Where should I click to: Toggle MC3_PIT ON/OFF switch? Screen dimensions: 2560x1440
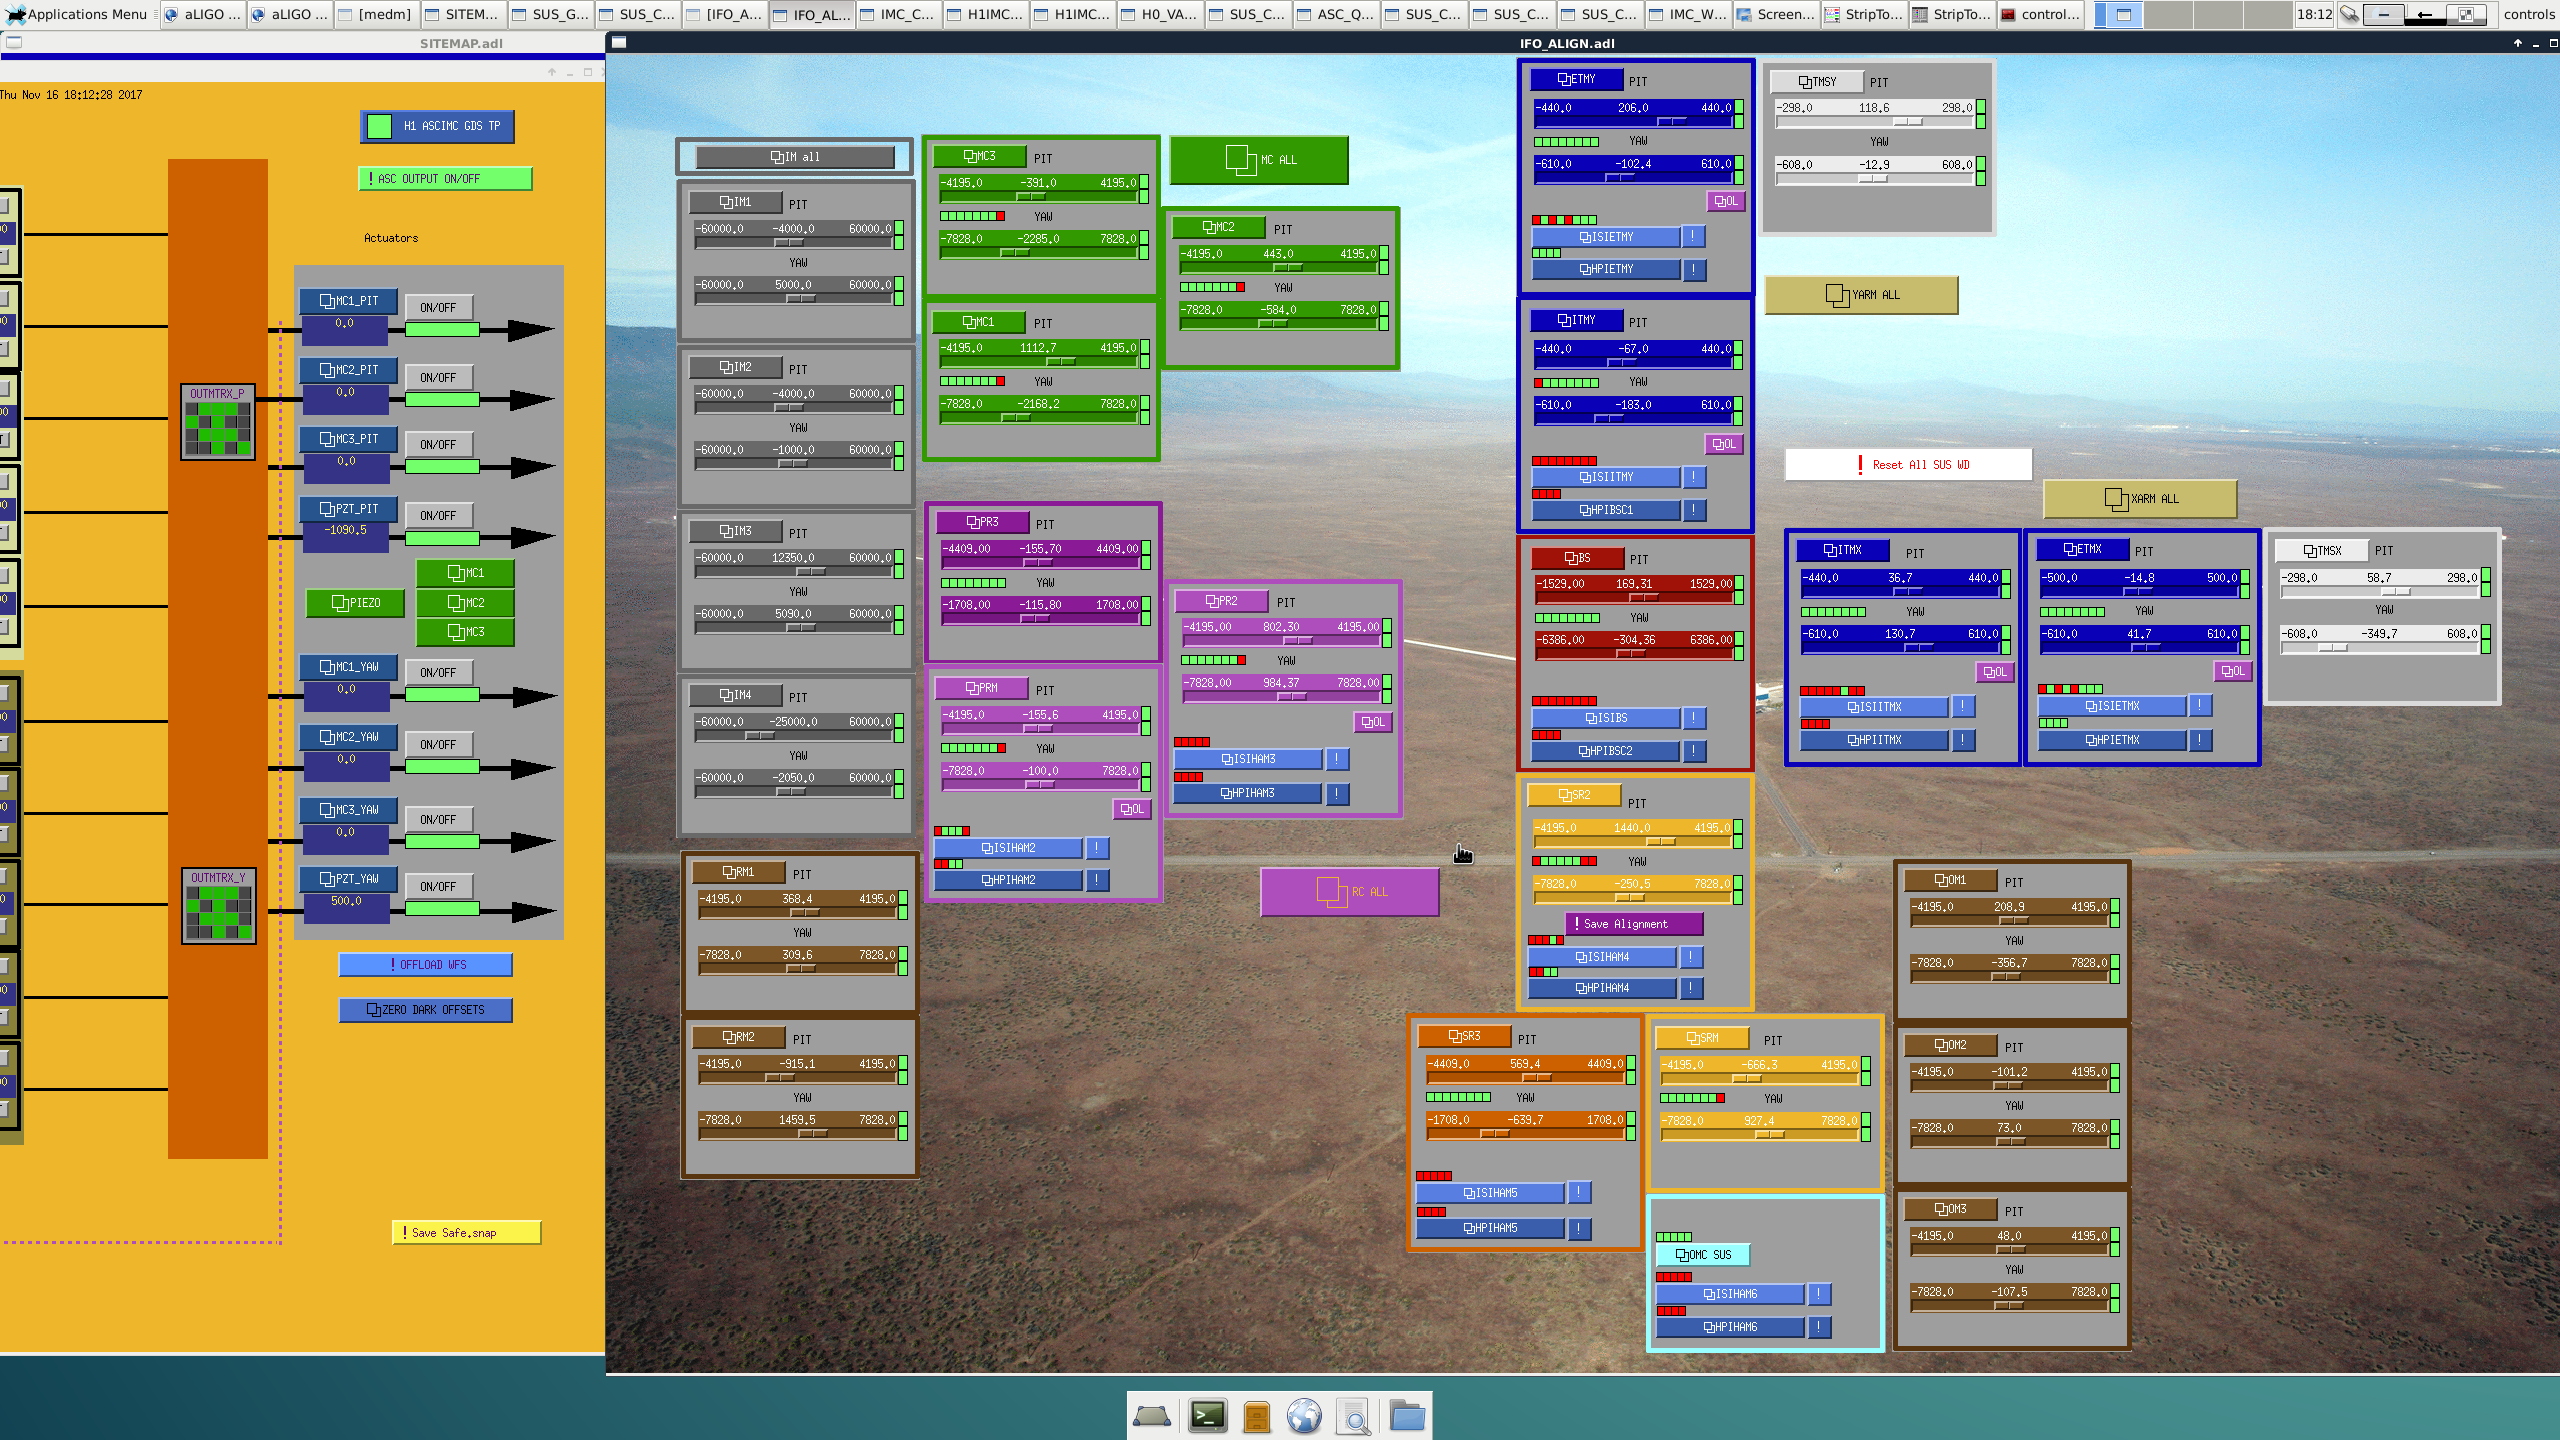point(438,445)
